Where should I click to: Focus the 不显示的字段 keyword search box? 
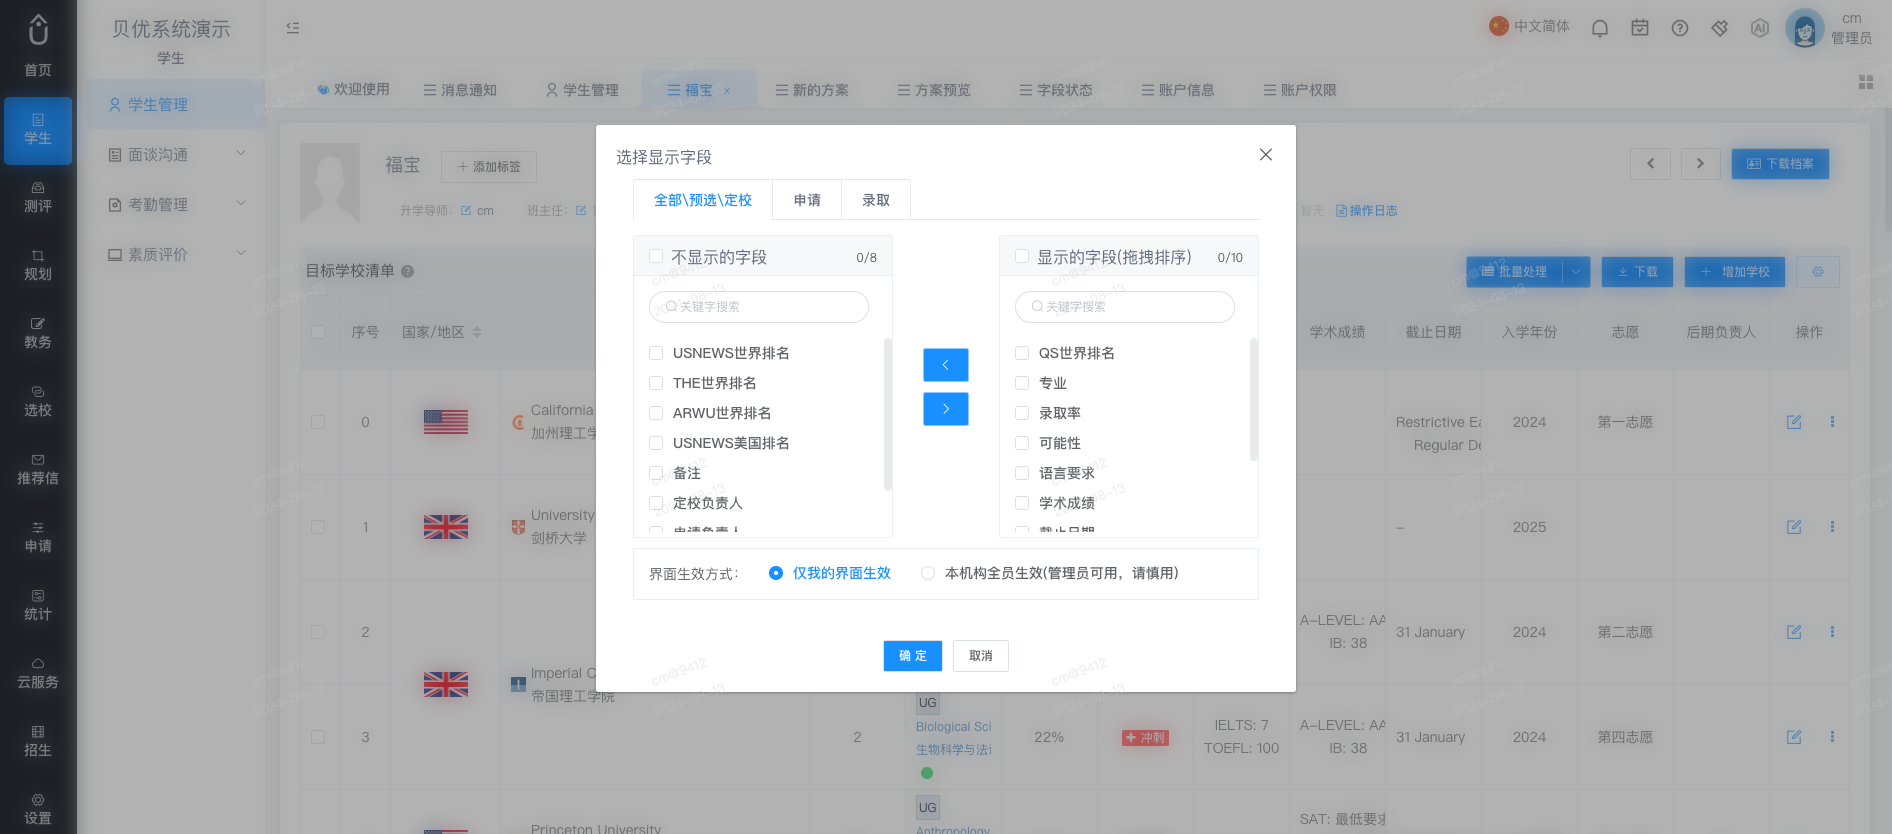(x=759, y=307)
